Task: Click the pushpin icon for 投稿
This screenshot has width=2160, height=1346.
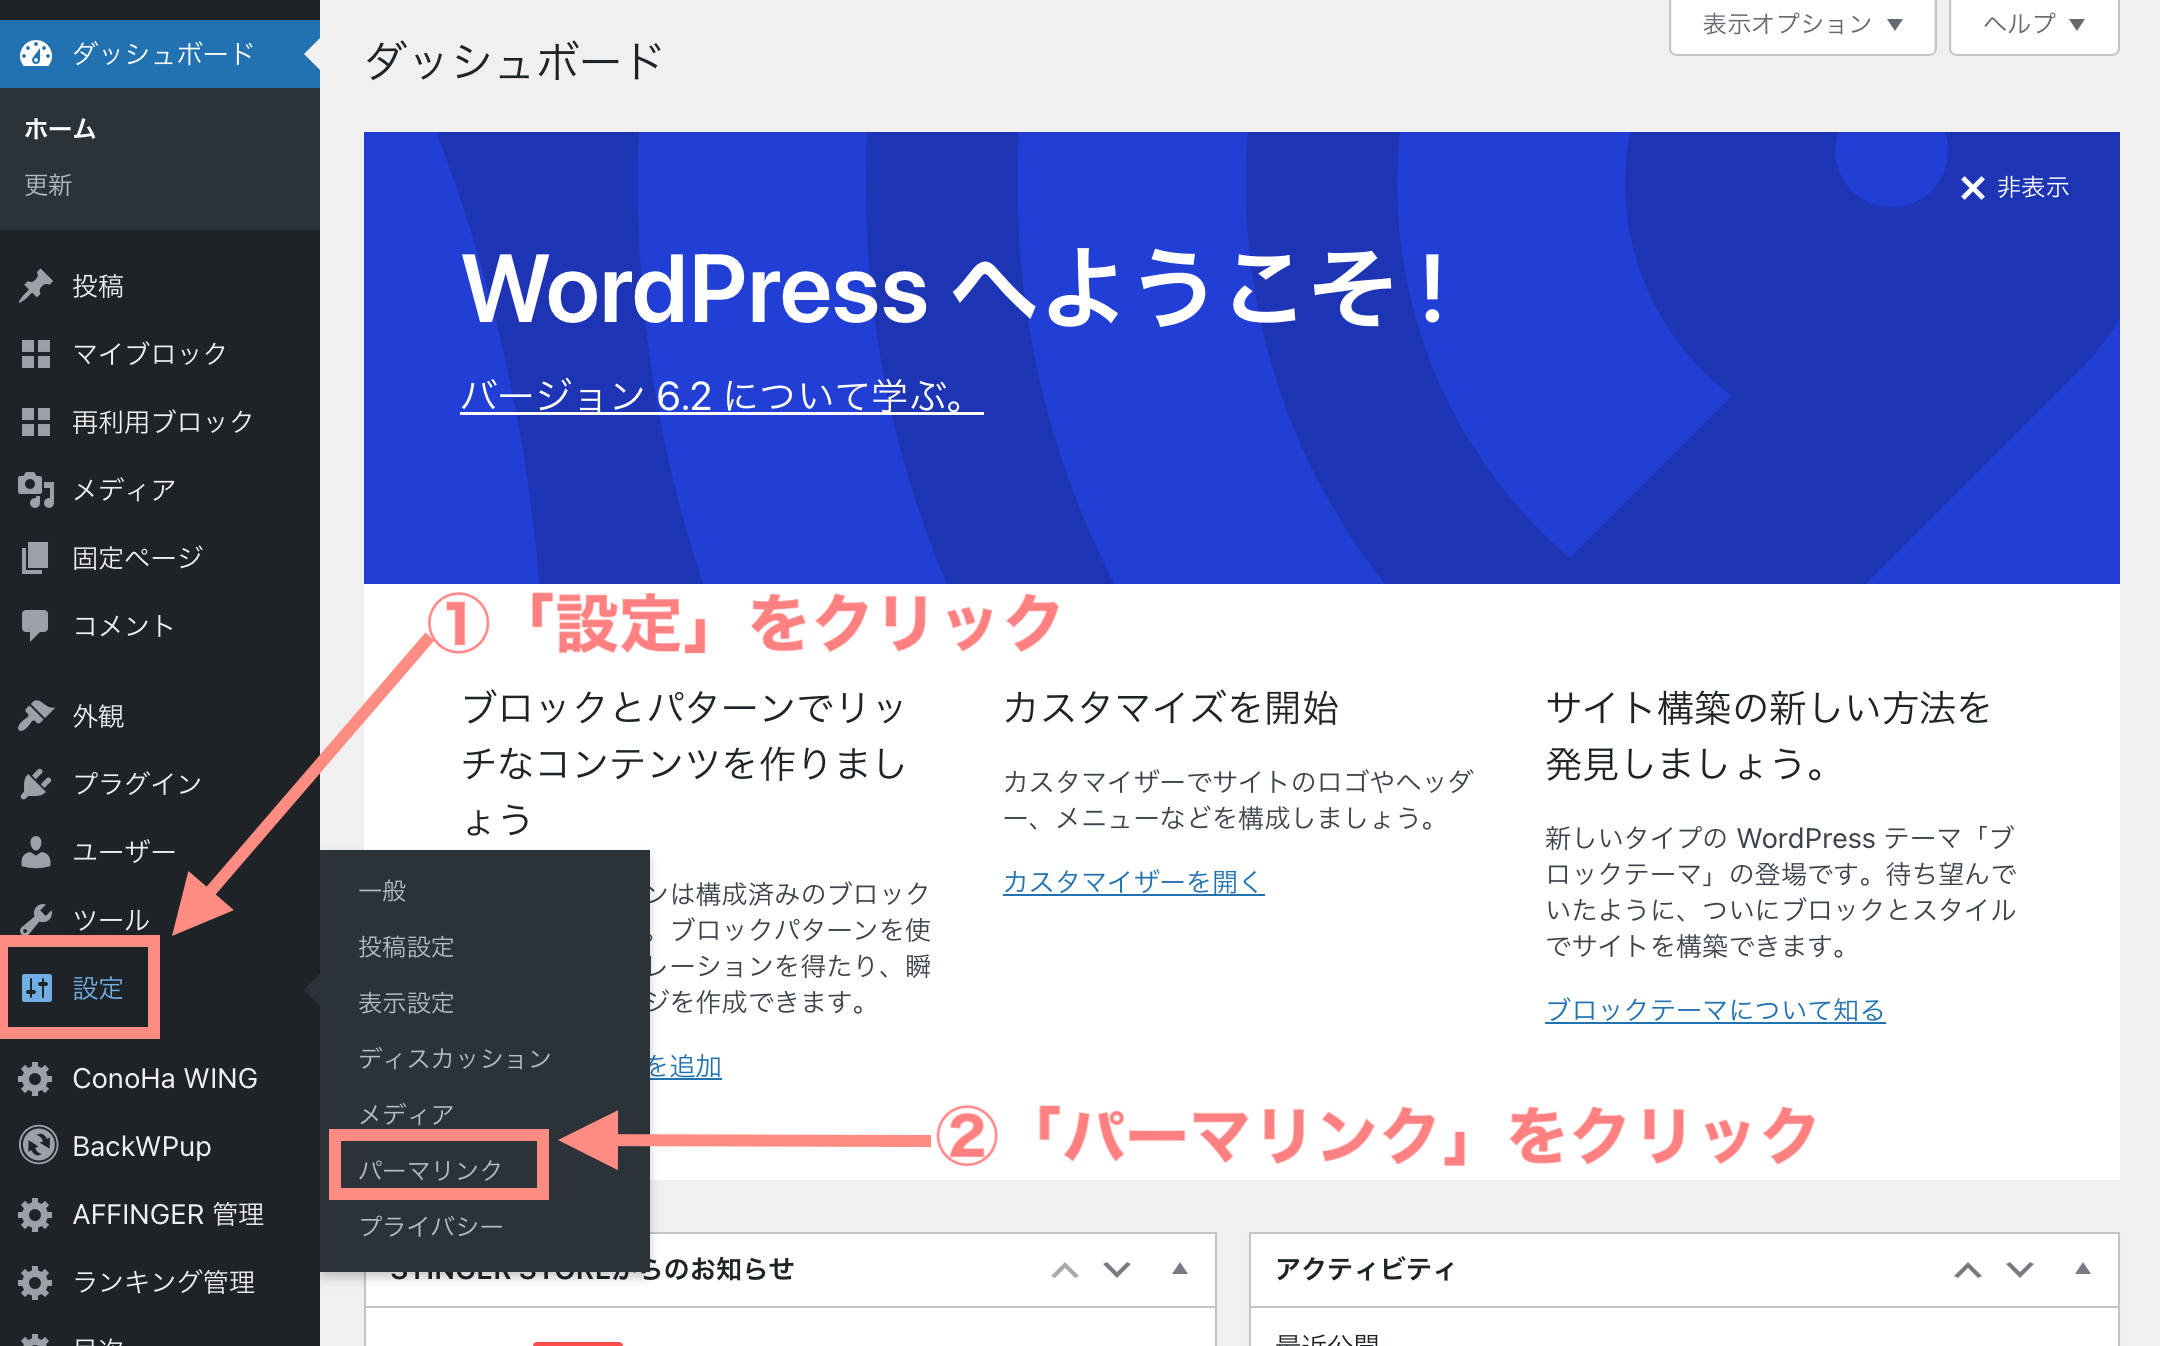Action: click(x=36, y=286)
